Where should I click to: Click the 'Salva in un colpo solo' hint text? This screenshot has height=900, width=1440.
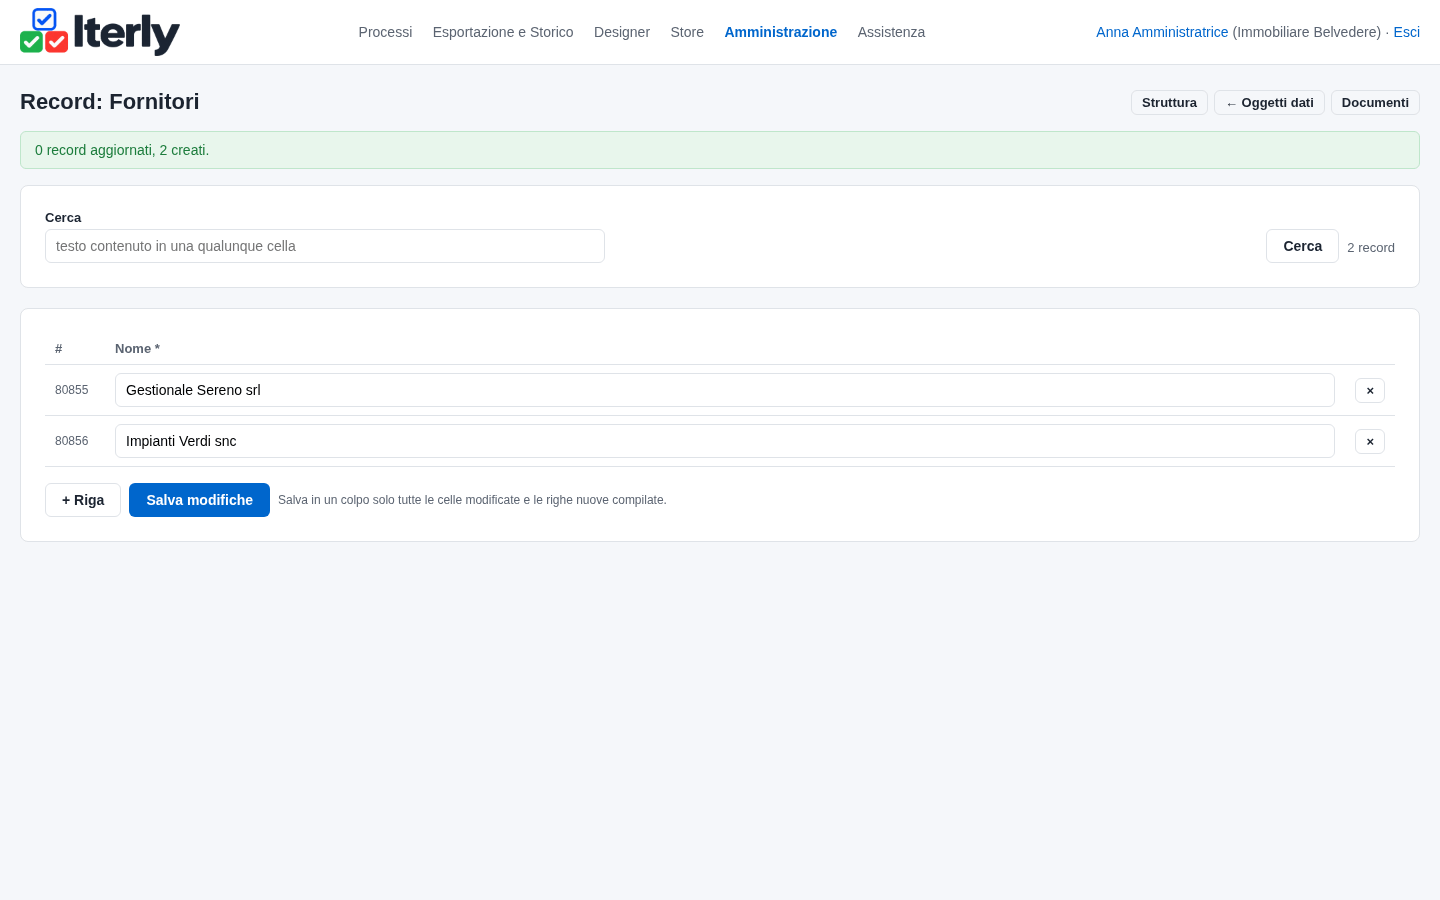click(x=472, y=500)
